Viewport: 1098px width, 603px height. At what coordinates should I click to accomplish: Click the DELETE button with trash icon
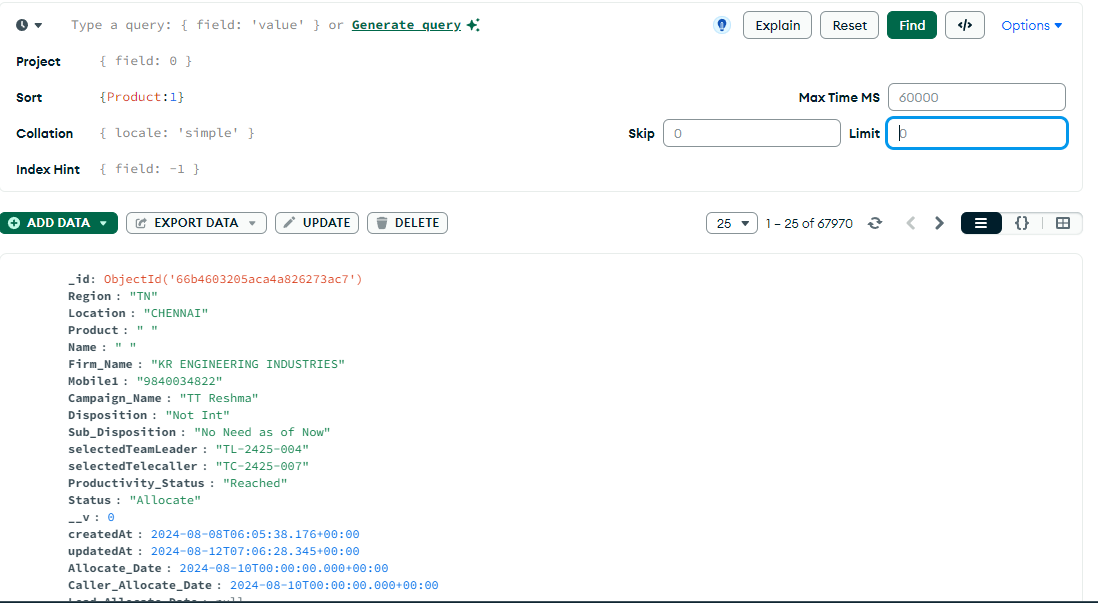(x=407, y=223)
